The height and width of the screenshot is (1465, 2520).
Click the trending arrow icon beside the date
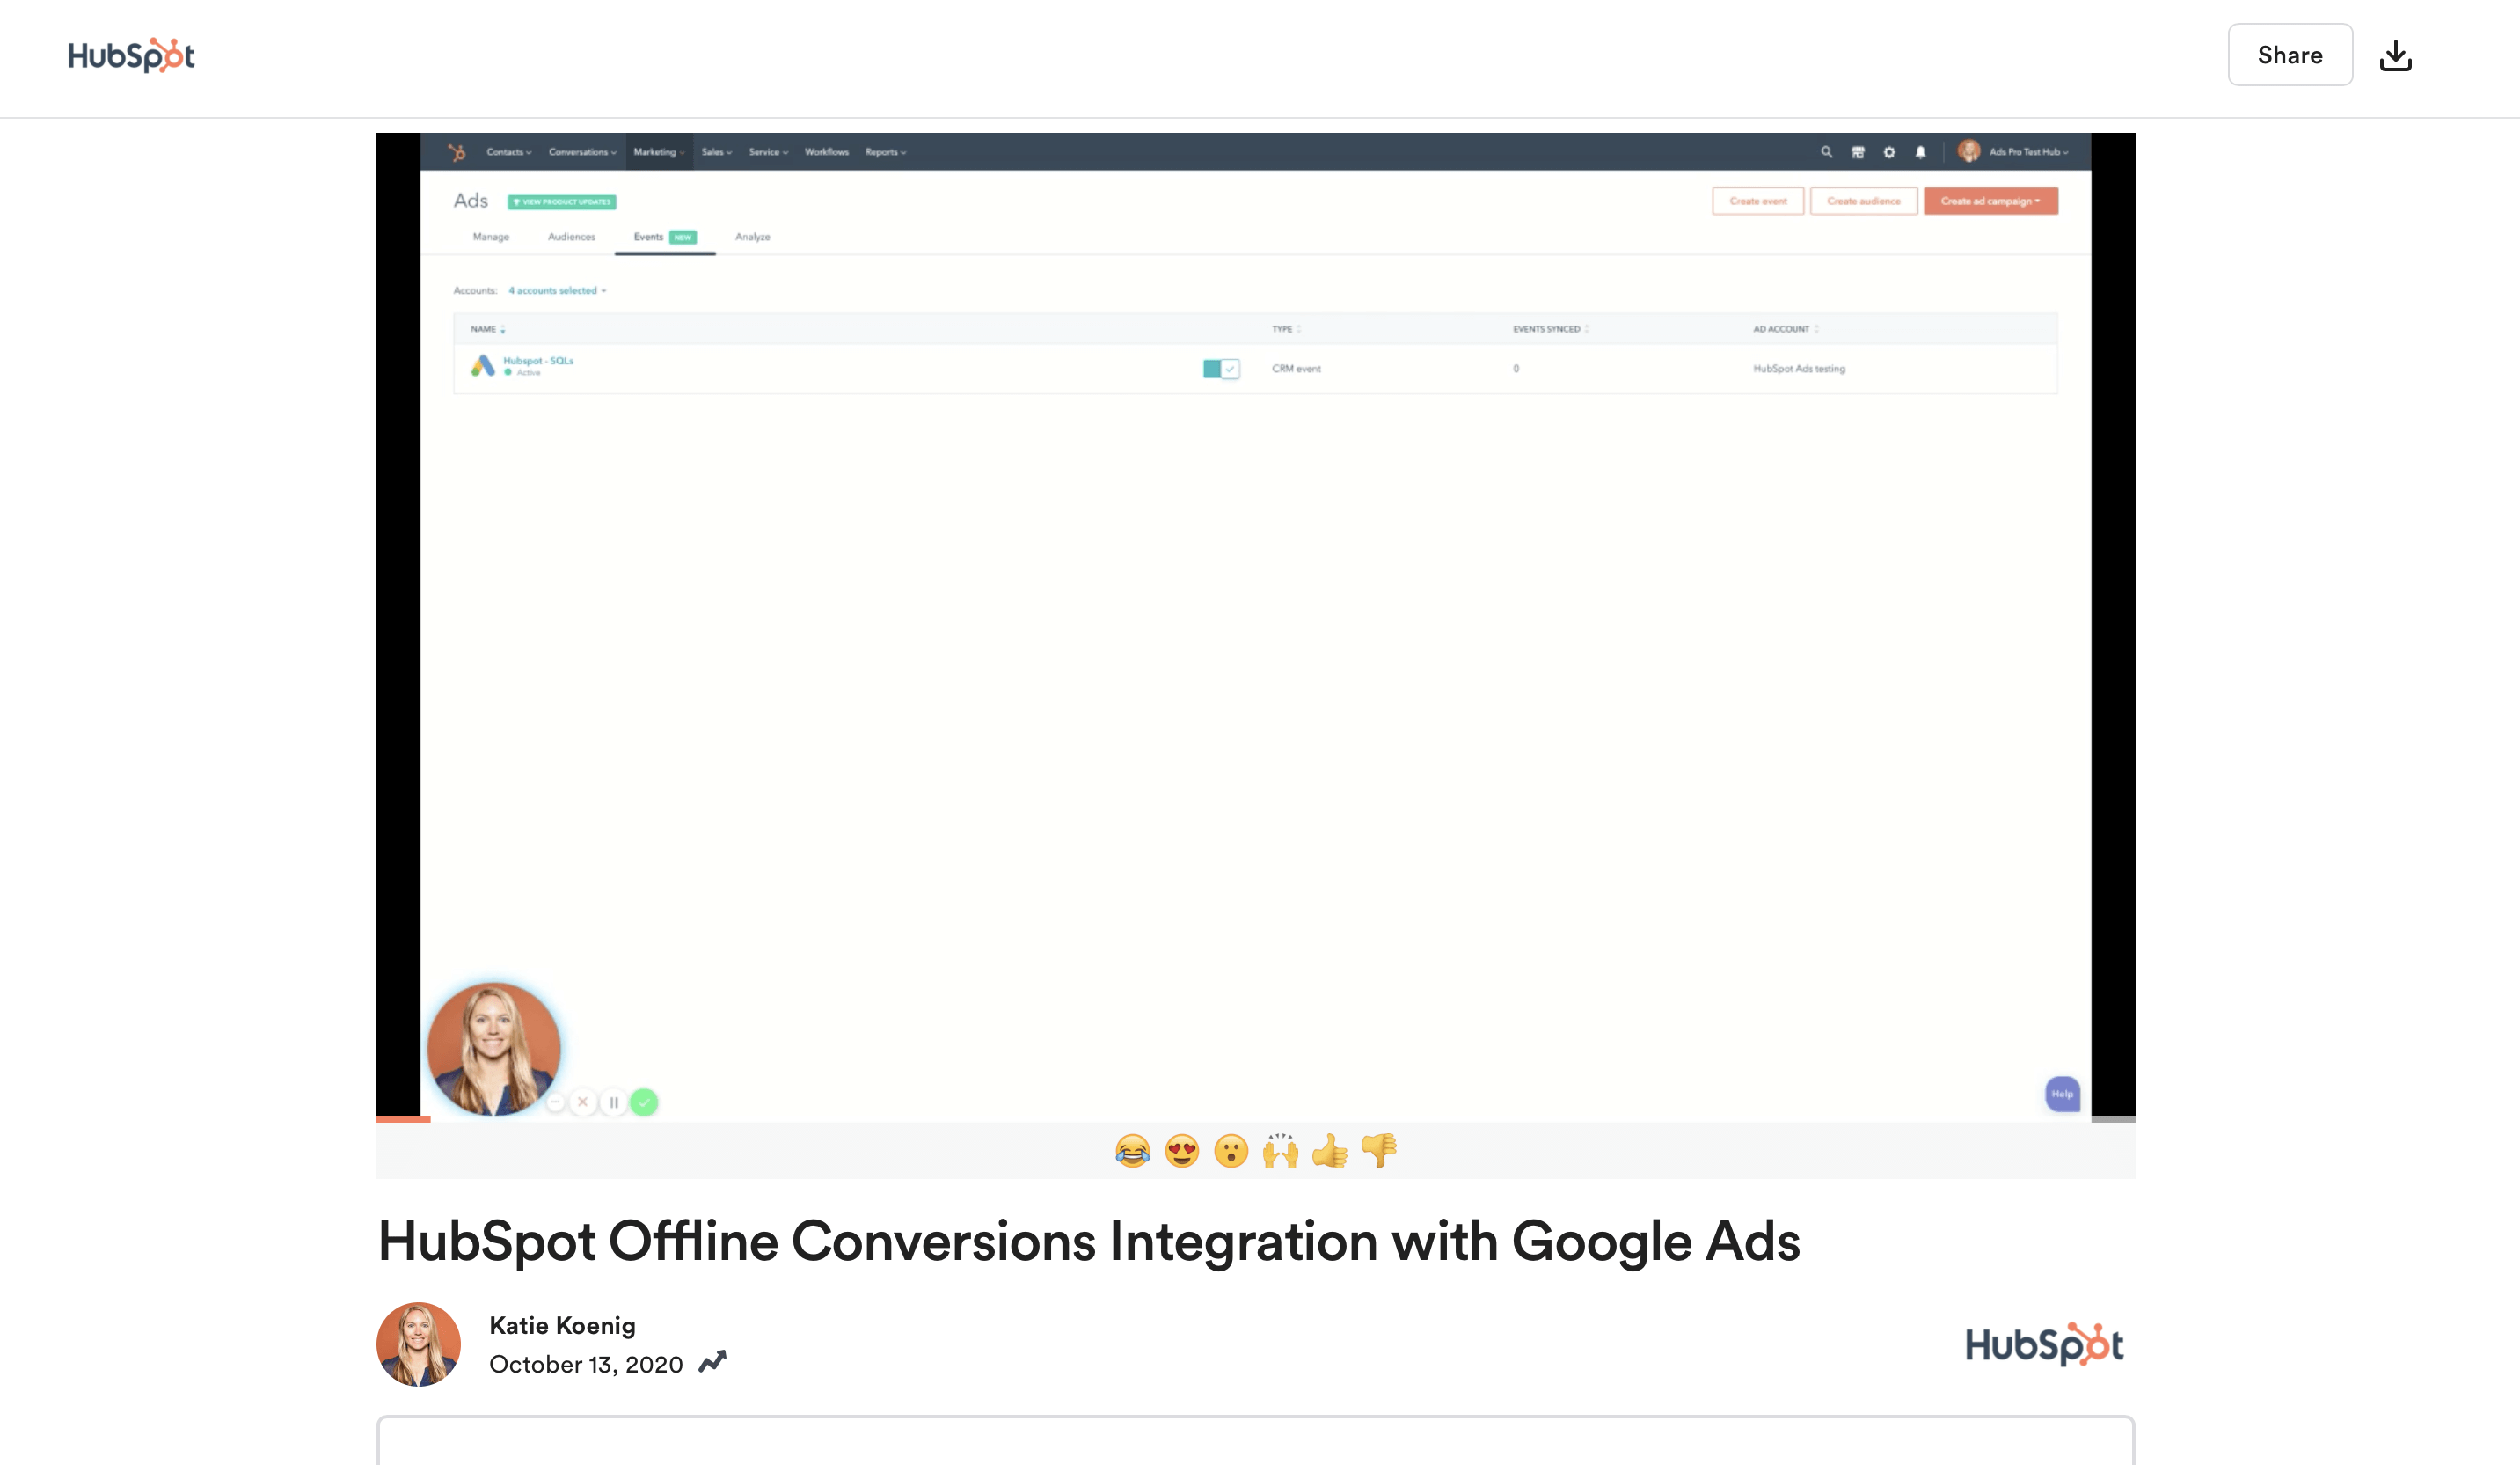712,1362
